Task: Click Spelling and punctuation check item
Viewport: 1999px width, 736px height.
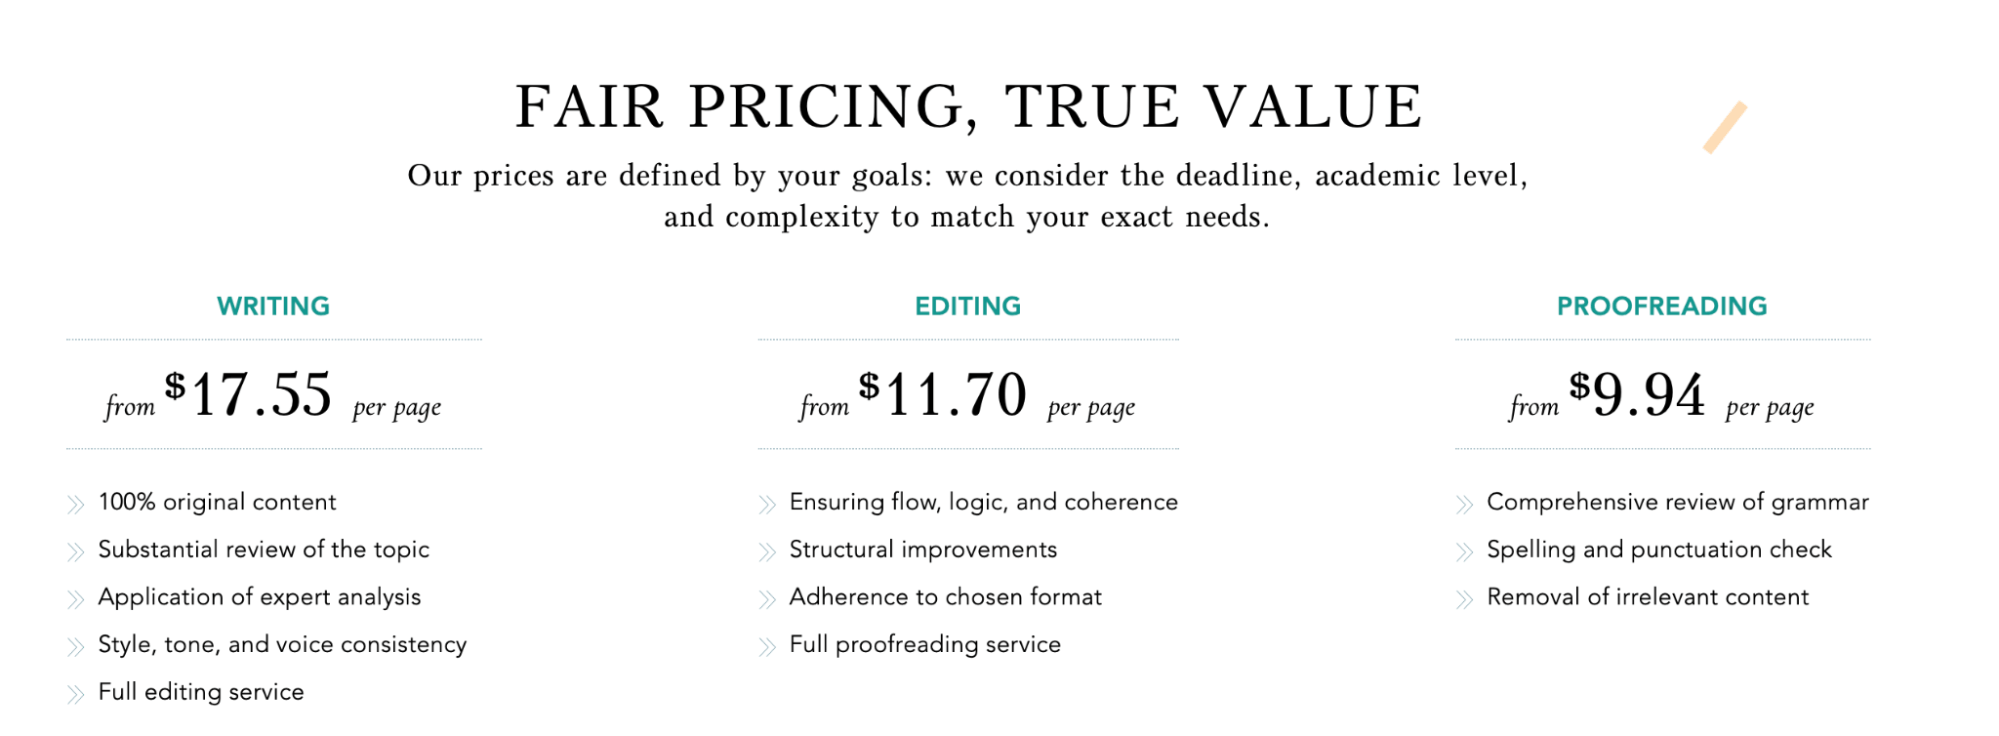Action: [x=1659, y=550]
